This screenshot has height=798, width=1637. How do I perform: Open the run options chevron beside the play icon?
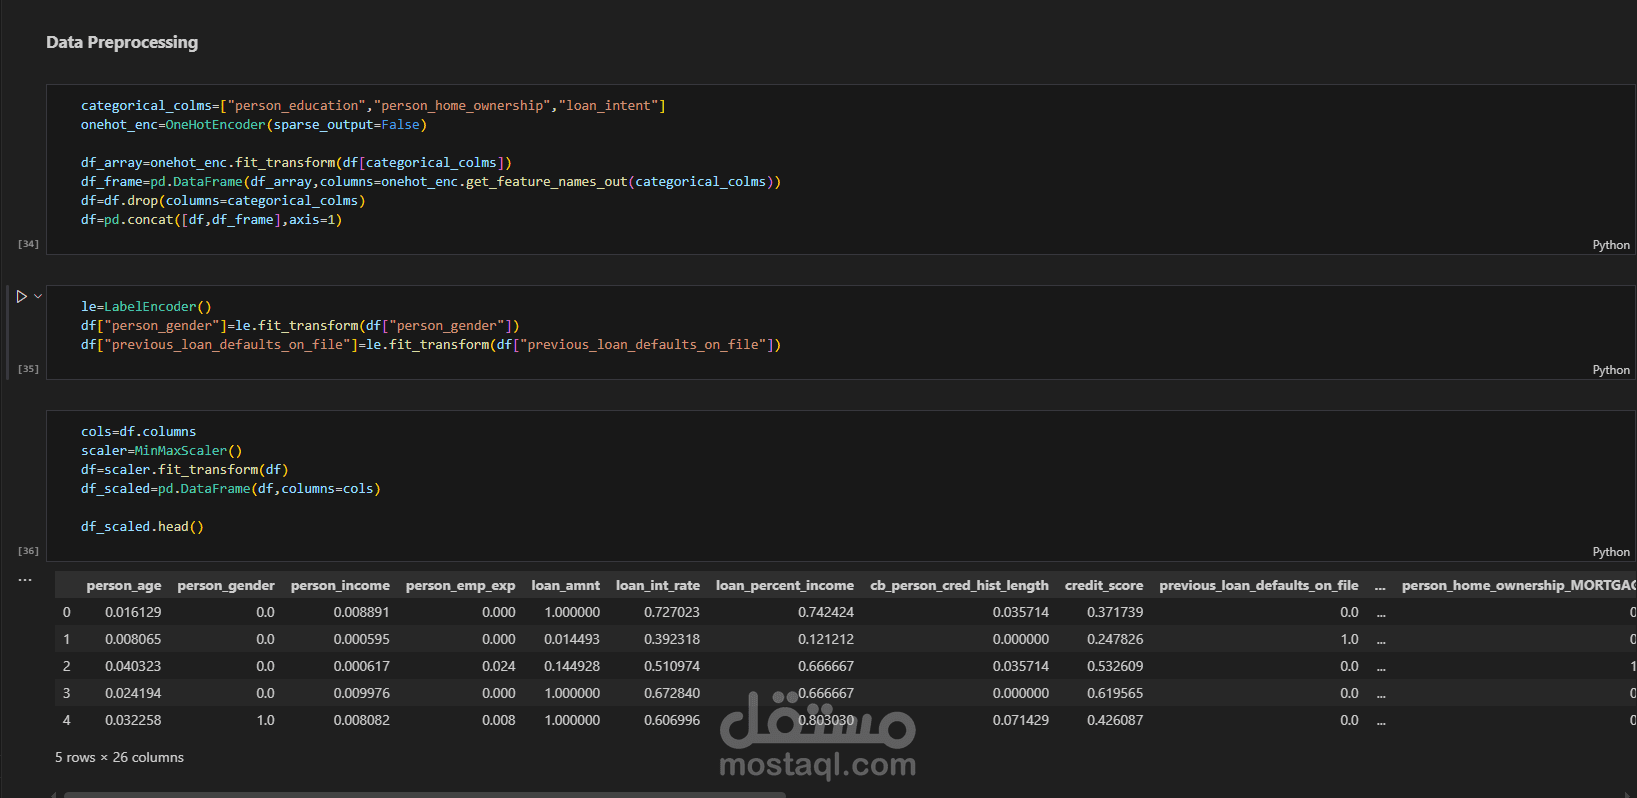(x=38, y=296)
